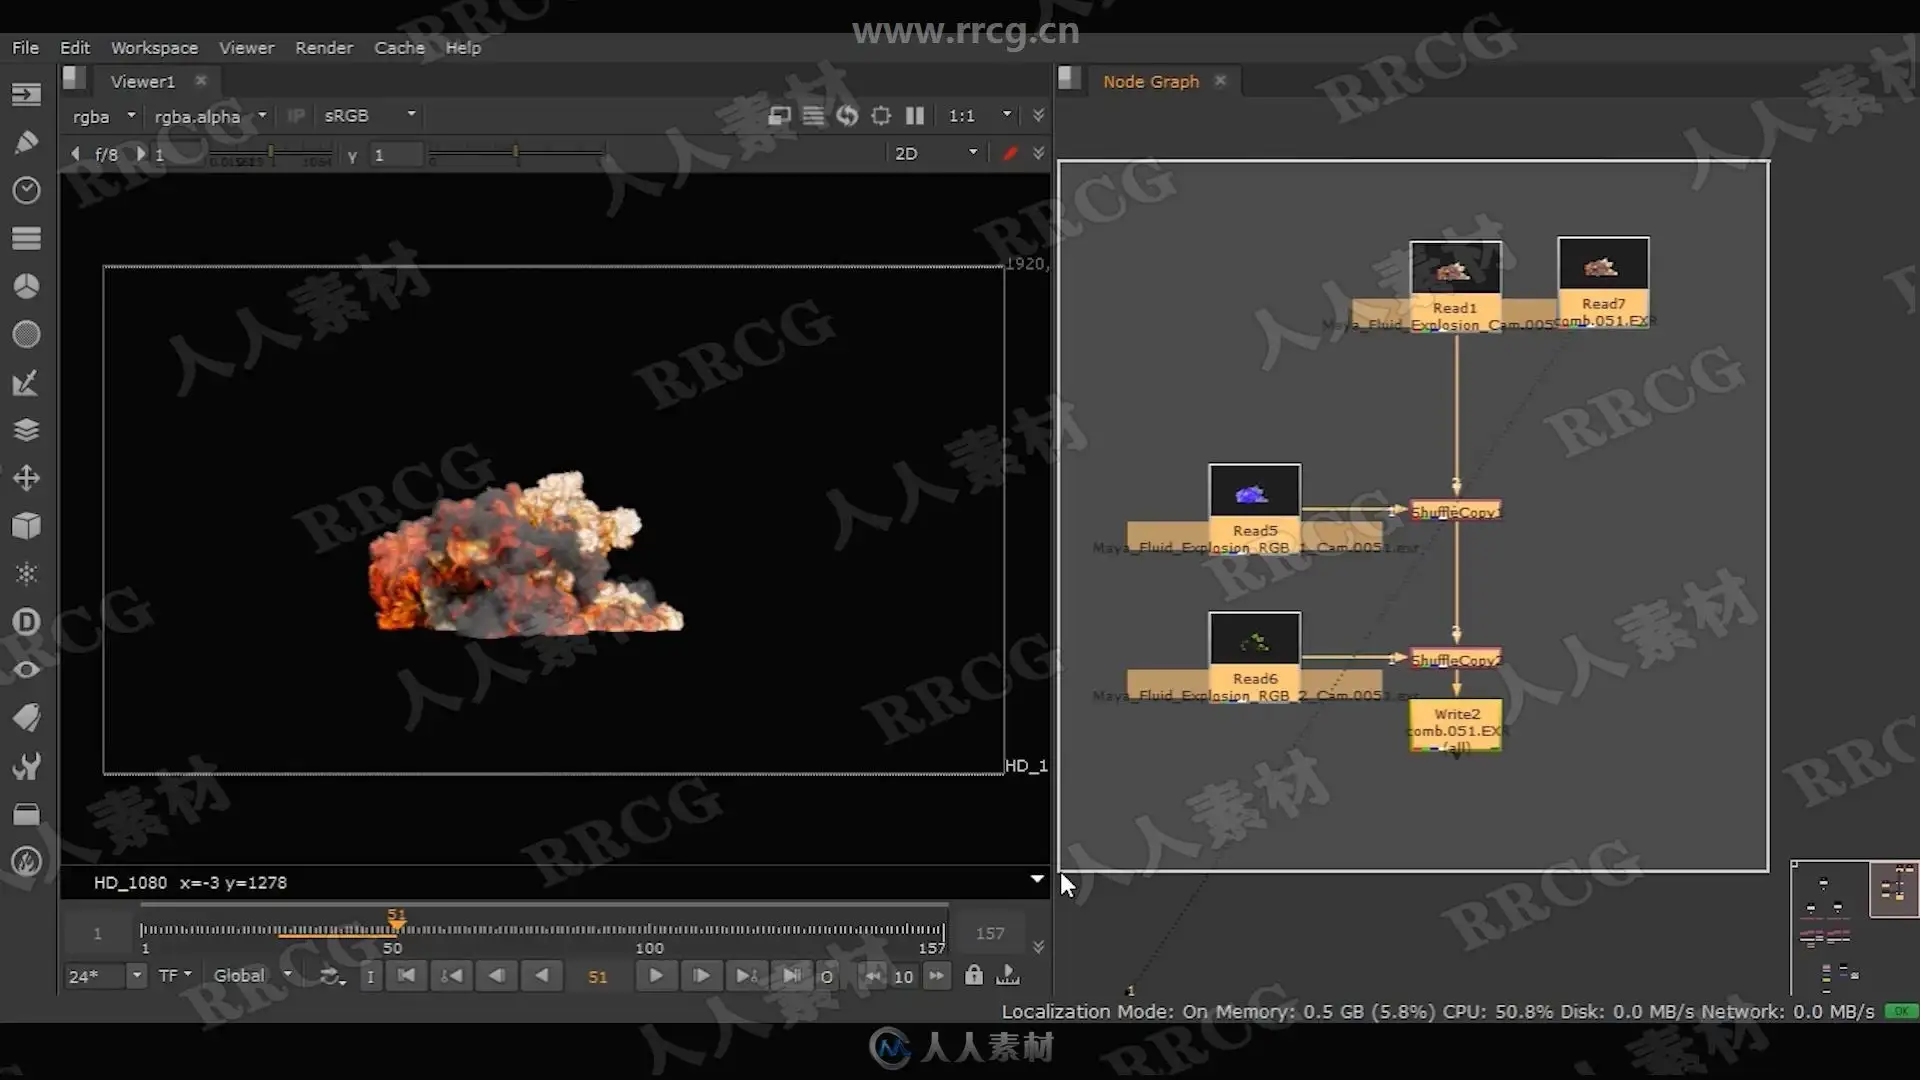Image resolution: width=1920 pixels, height=1080 pixels.
Task: Open the Draw nodes toolbar icon
Action: click(26, 142)
